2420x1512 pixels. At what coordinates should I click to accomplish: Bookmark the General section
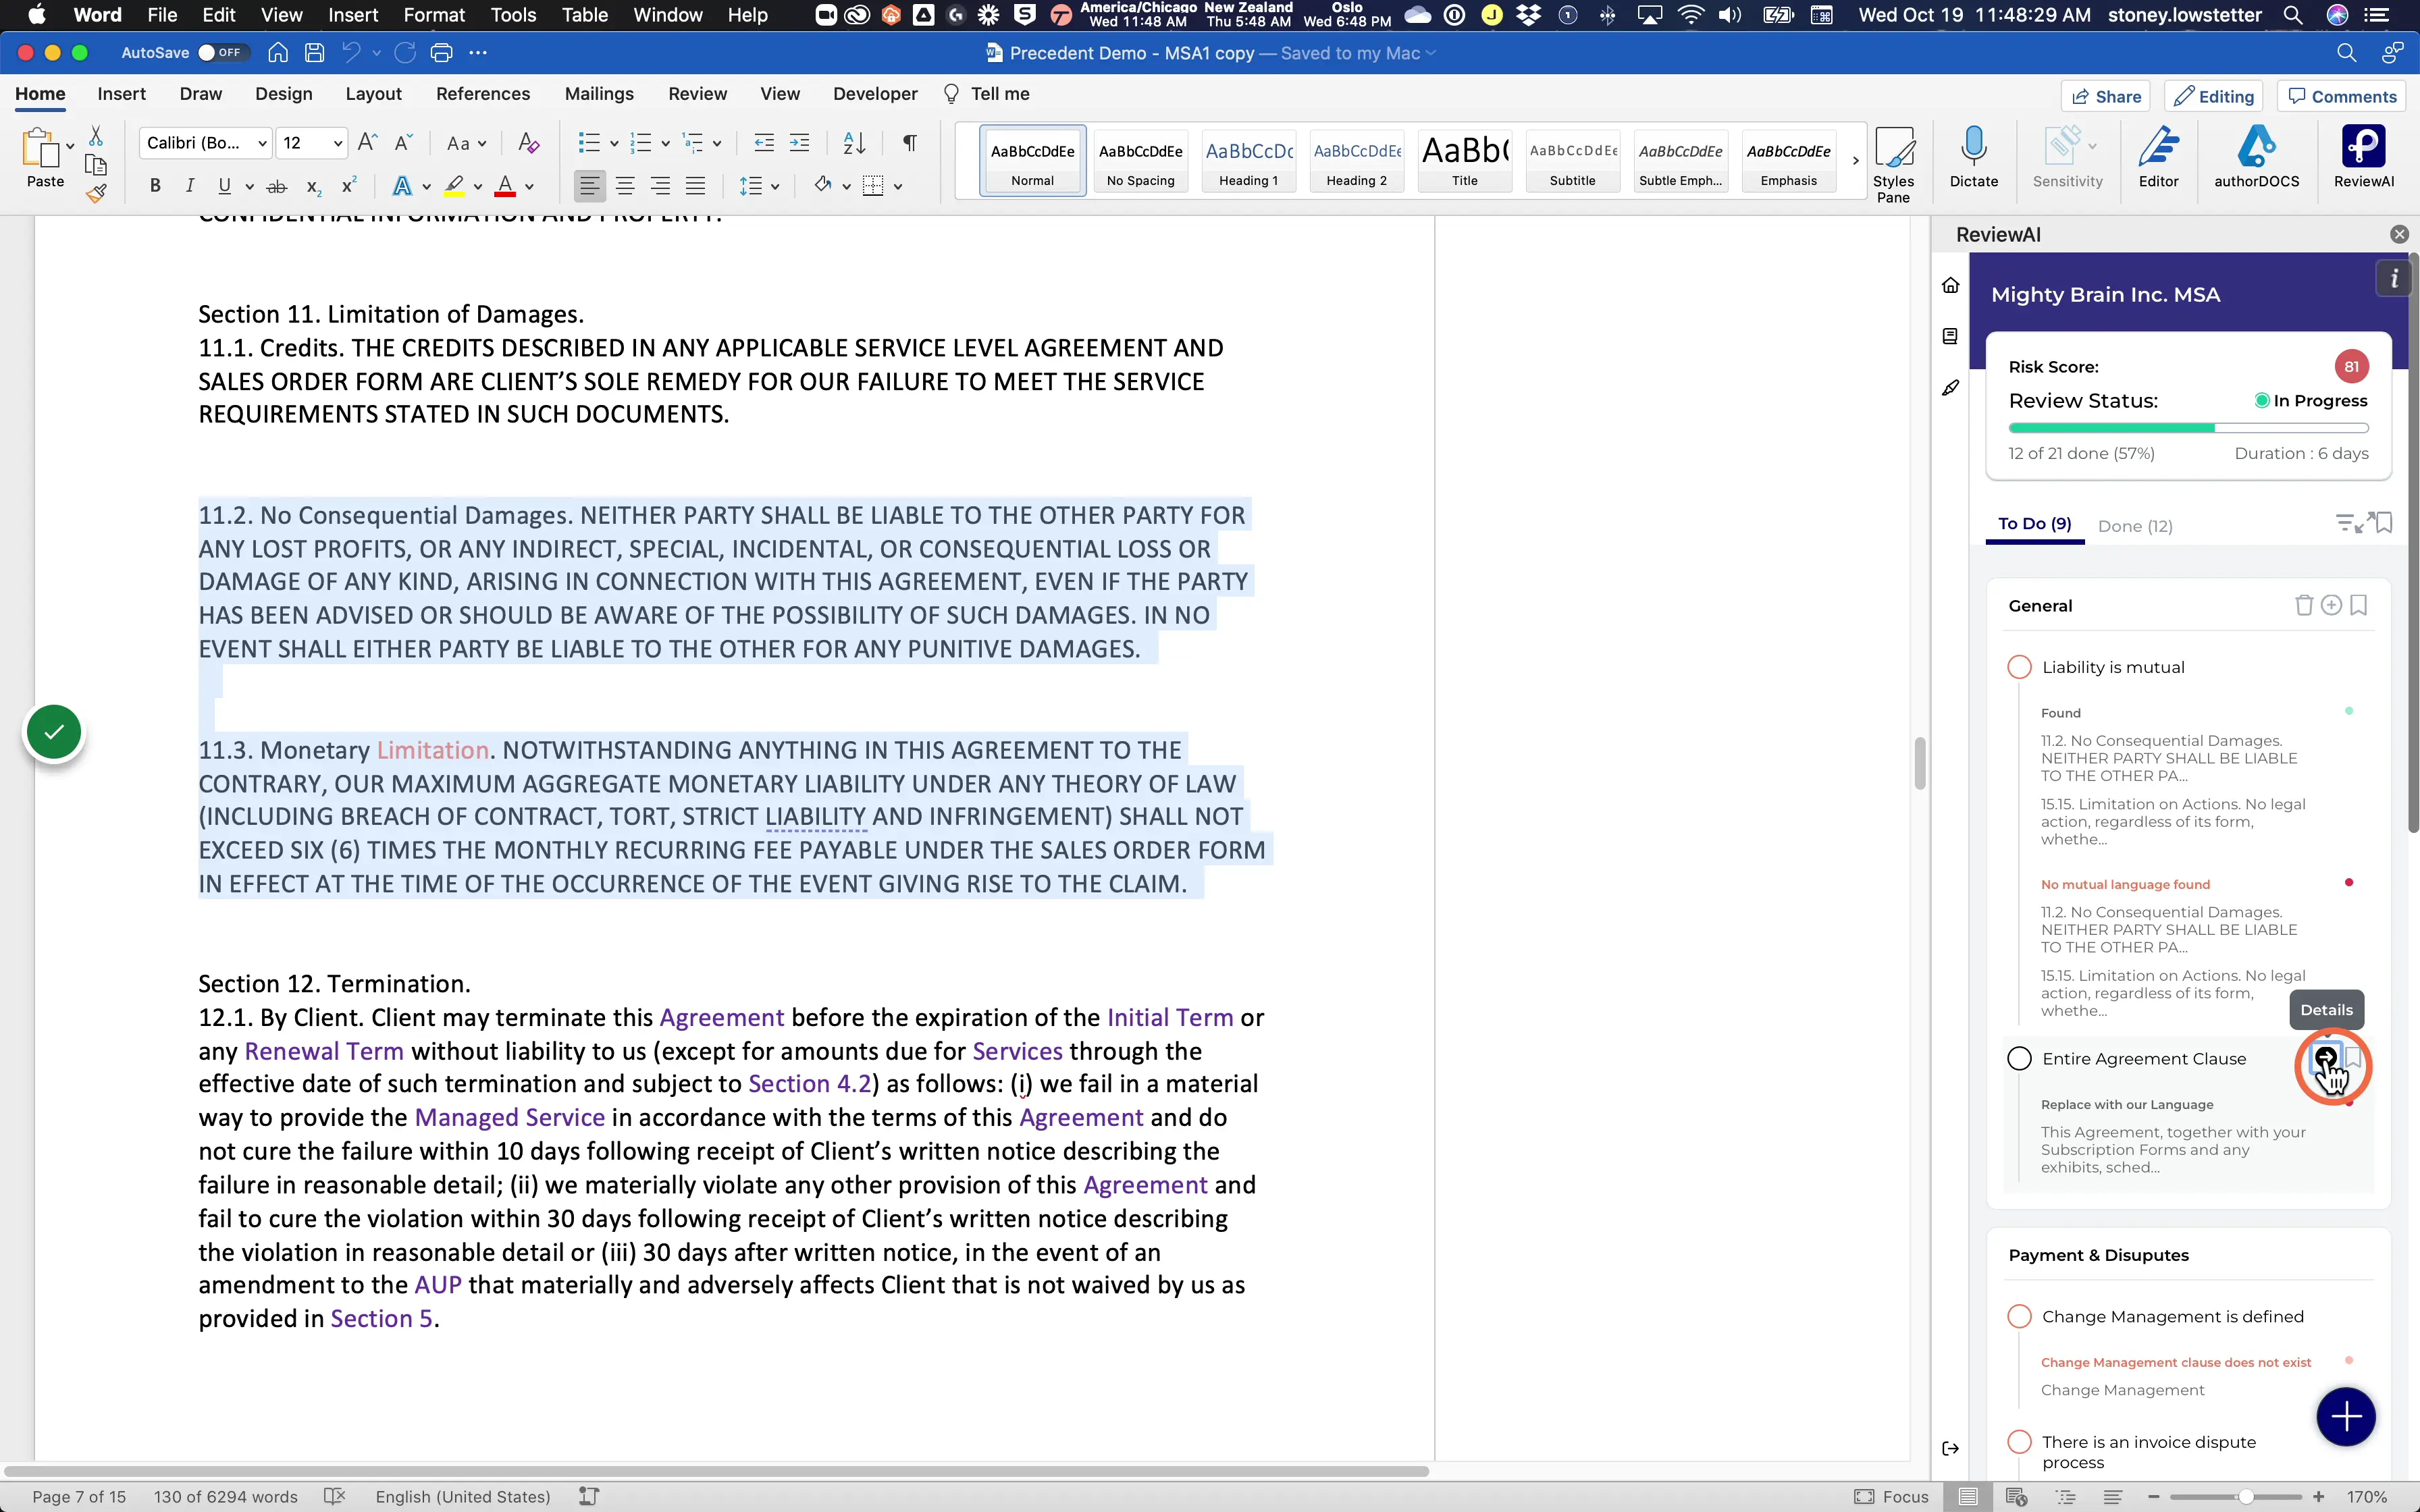point(2358,605)
